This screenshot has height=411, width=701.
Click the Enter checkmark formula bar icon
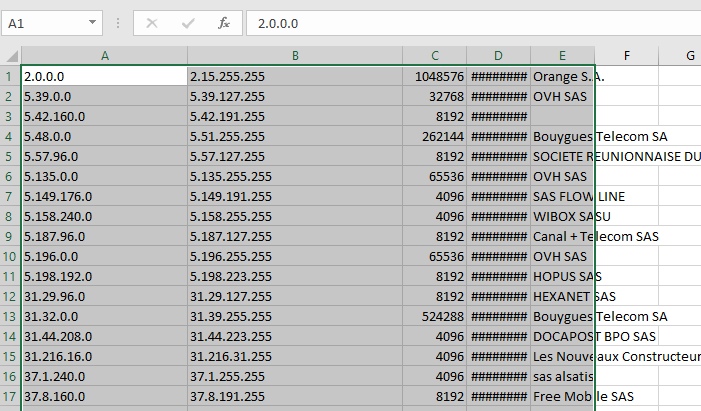tap(188, 23)
